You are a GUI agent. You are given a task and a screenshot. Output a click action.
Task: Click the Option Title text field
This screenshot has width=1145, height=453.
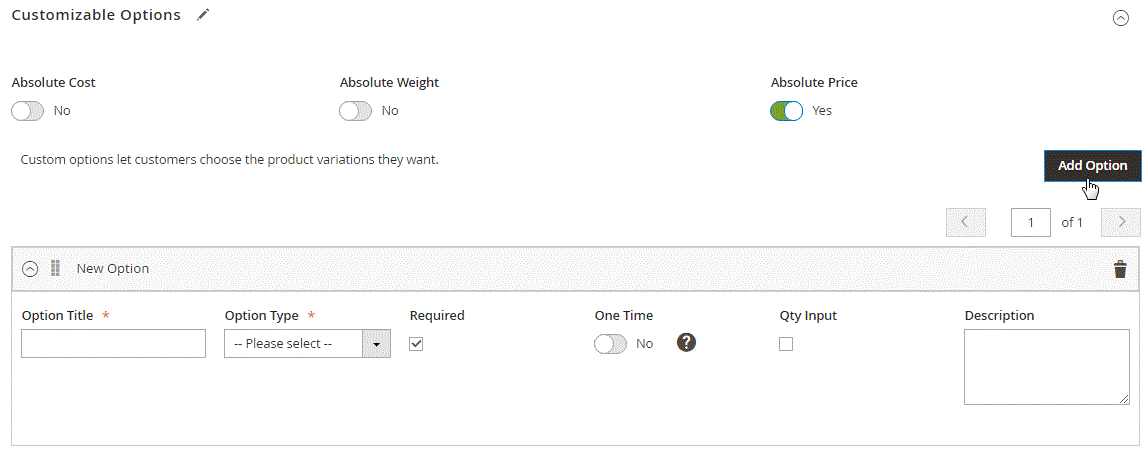(x=113, y=344)
